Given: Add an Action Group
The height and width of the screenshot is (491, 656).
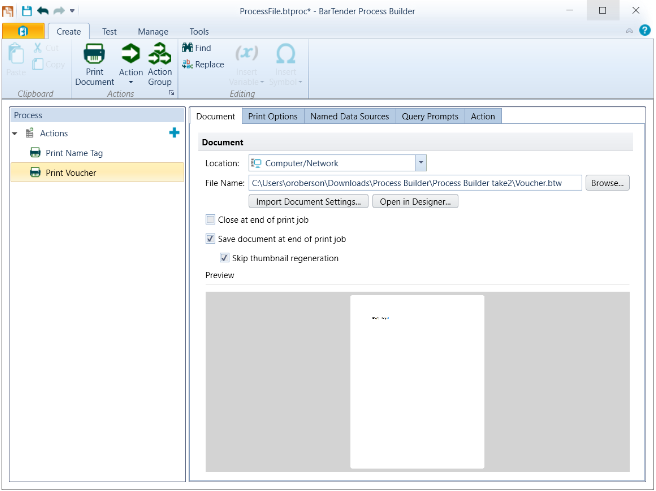Looking at the screenshot, I should pyautogui.click(x=159, y=64).
